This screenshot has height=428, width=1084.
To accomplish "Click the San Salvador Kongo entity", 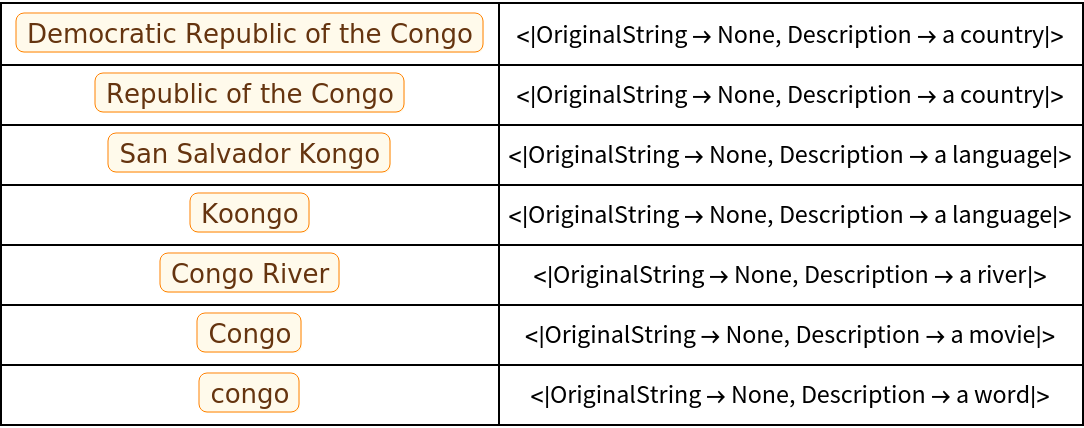I will 249,154.
